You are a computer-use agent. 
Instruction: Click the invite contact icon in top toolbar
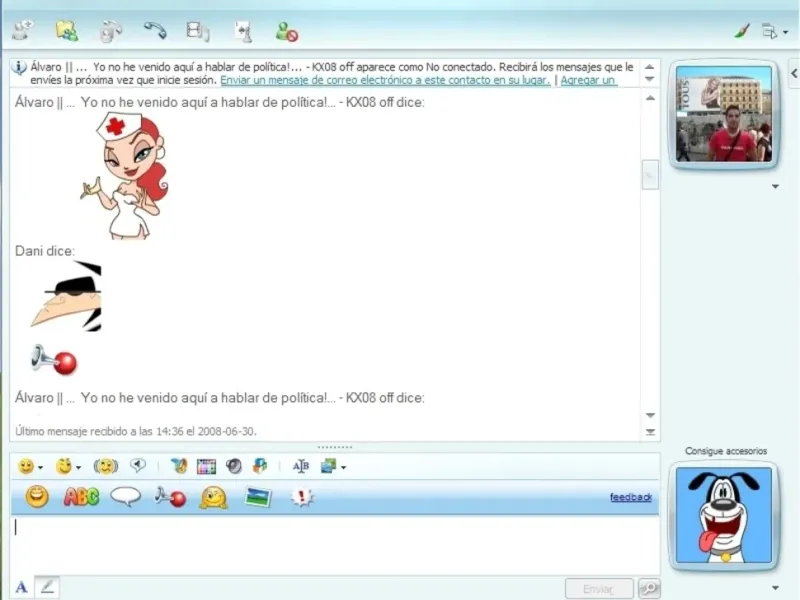point(22,31)
